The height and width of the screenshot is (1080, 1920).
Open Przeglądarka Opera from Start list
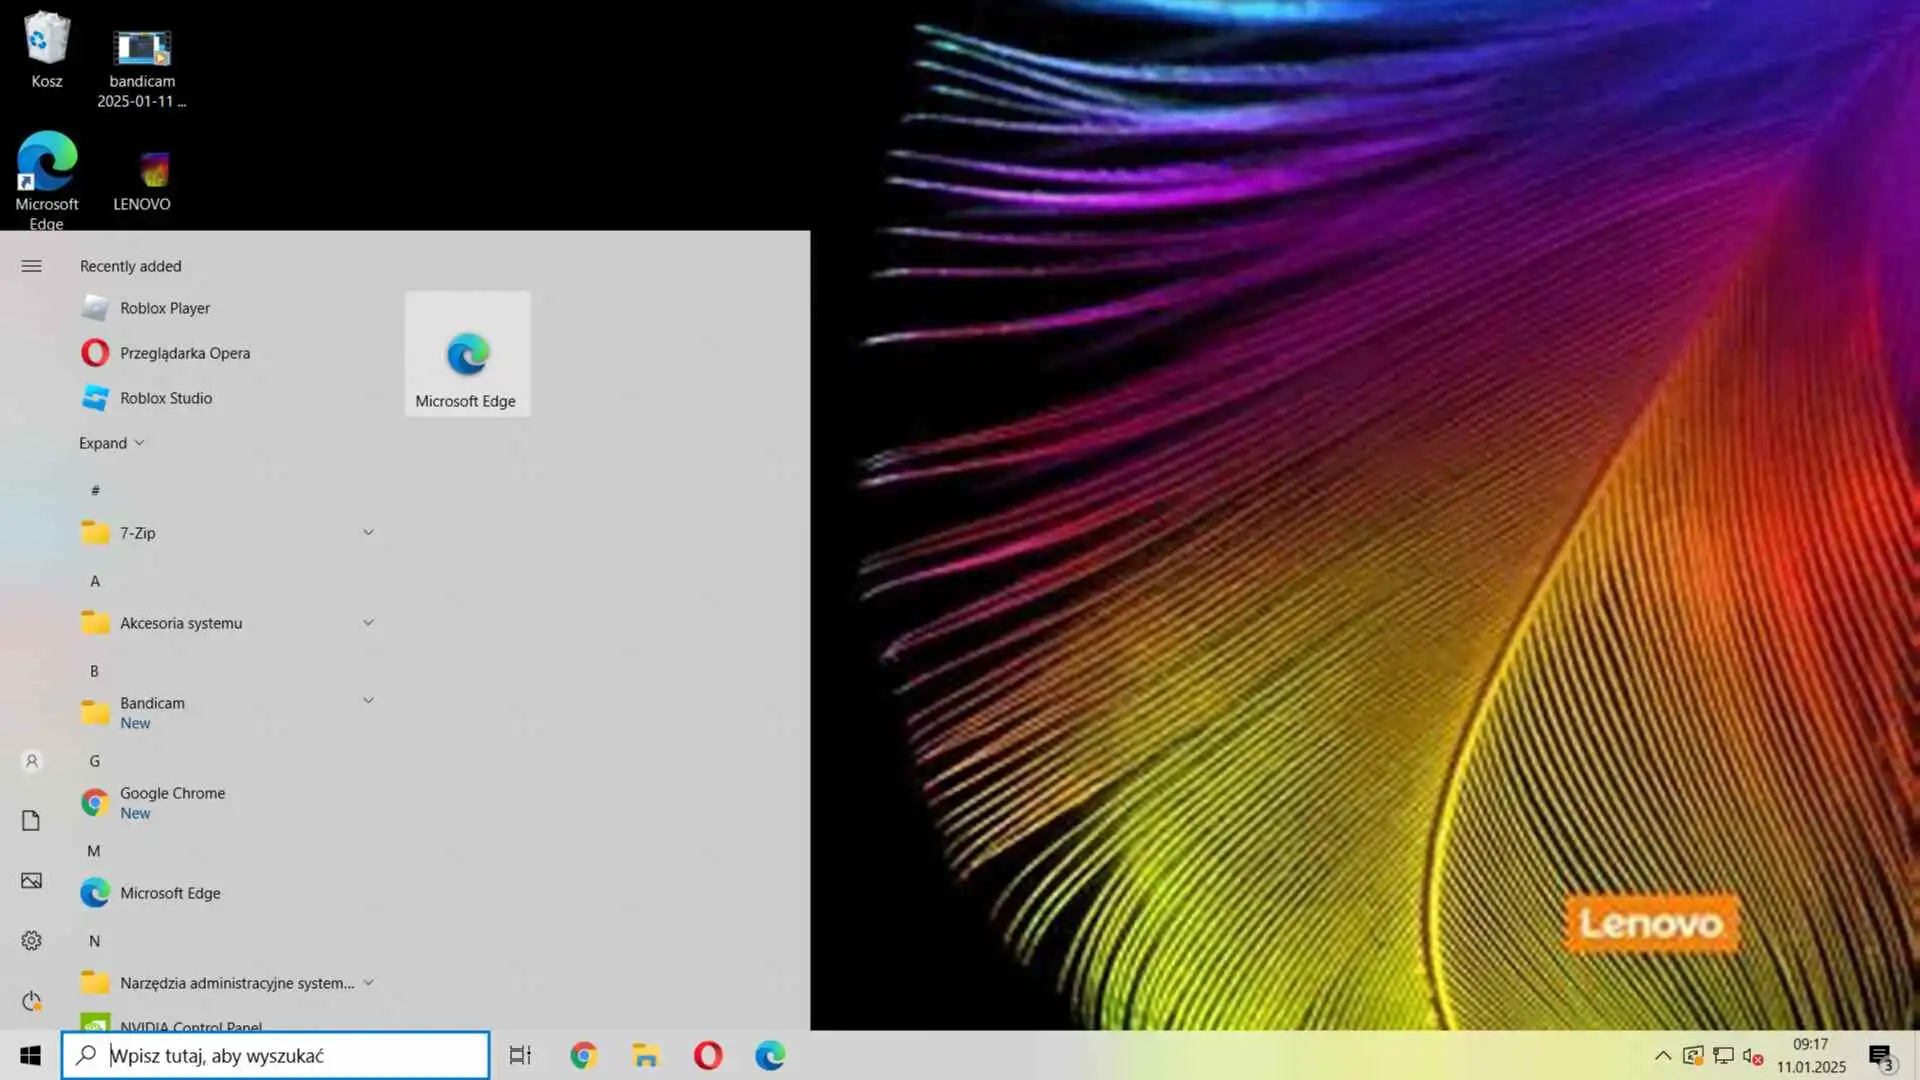[x=185, y=353]
